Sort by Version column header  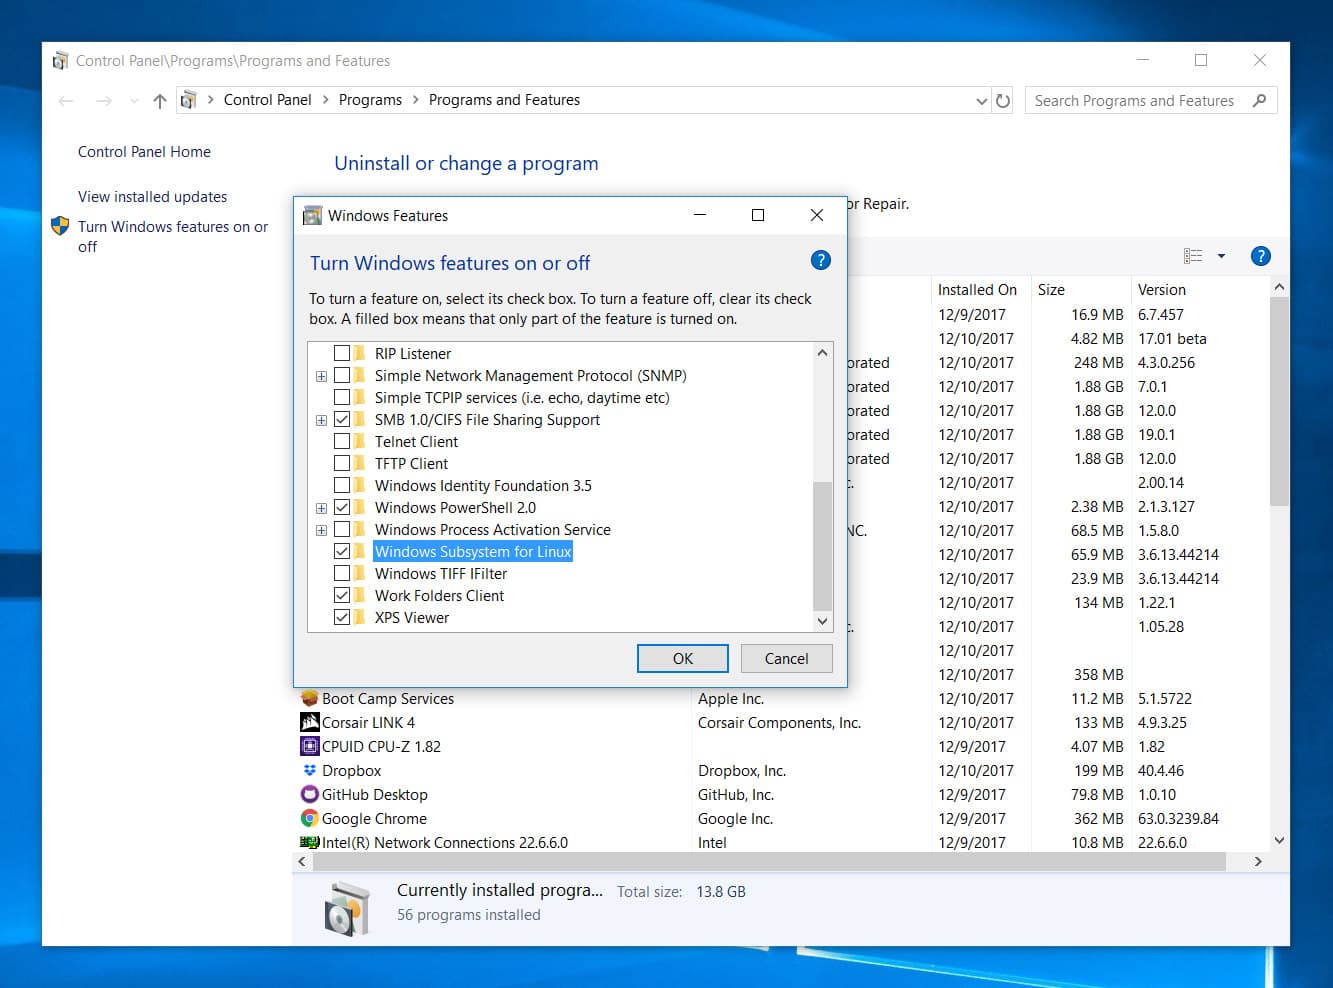coord(1198,289)
